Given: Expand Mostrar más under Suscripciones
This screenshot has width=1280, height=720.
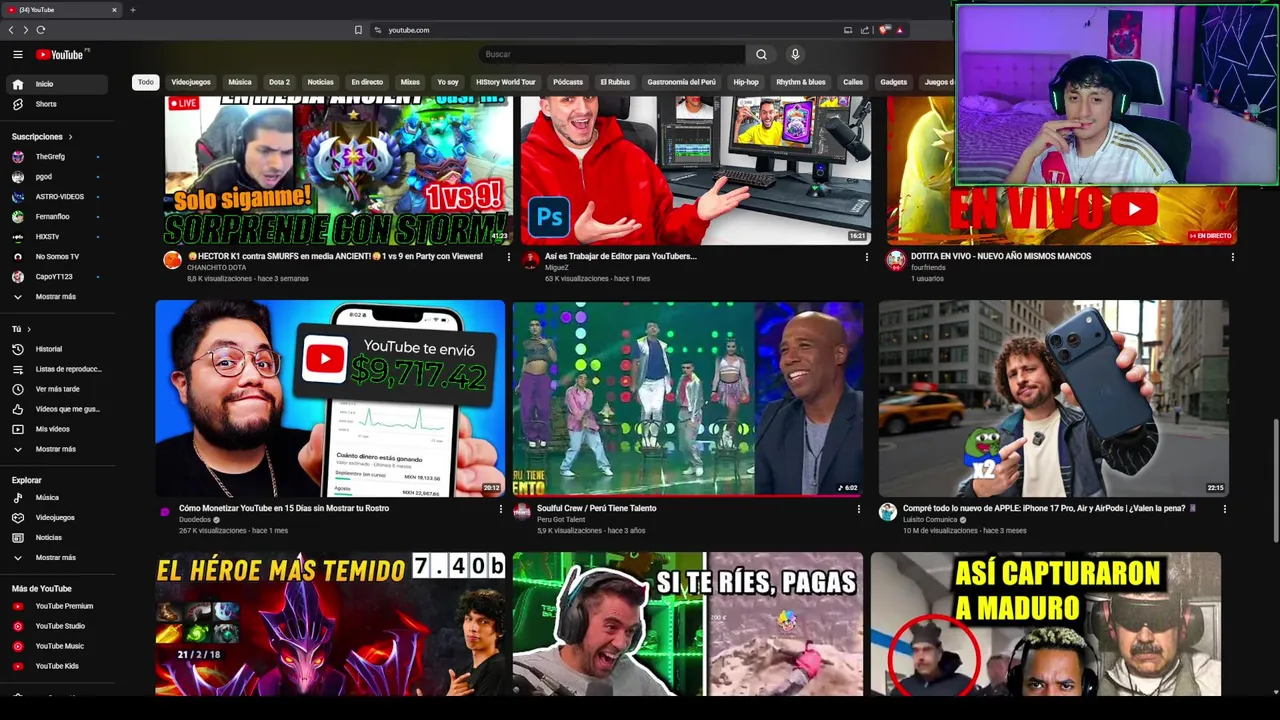Looking at the screenshot, I should [x=58, y=296].
